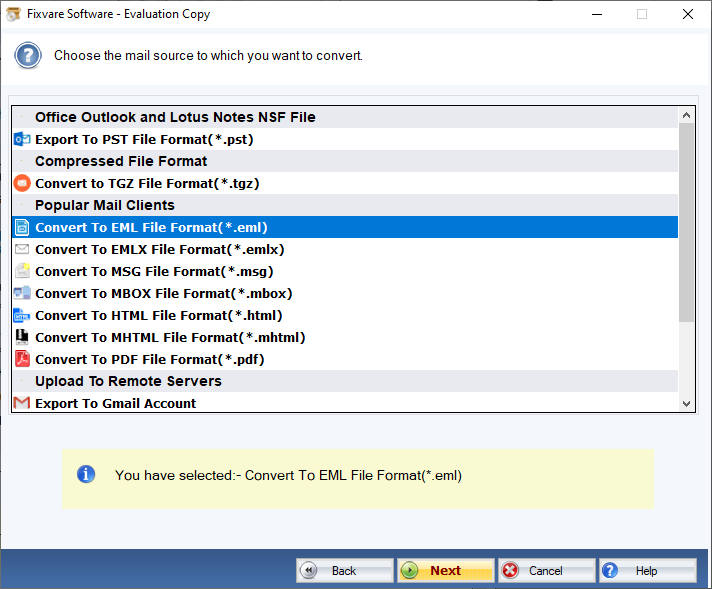This screenshot has height=589, width=712.
Task: Click the Popular Mail Clients header
Action: 345,205
